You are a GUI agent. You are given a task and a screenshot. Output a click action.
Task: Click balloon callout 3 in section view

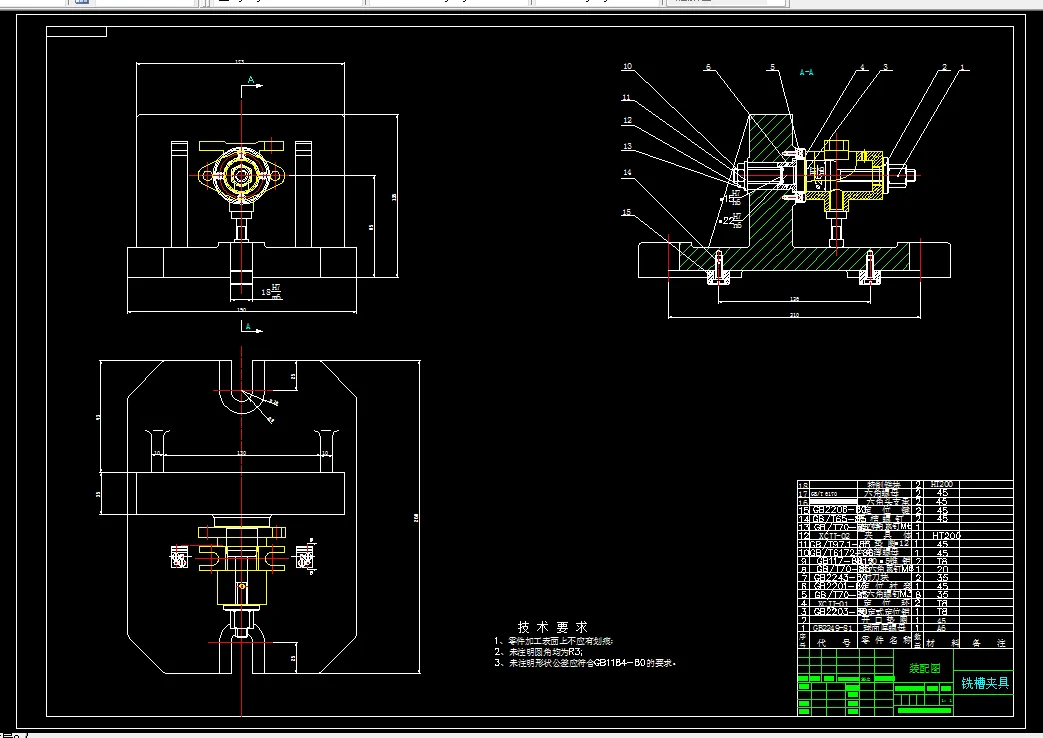[x=885, y=67]
